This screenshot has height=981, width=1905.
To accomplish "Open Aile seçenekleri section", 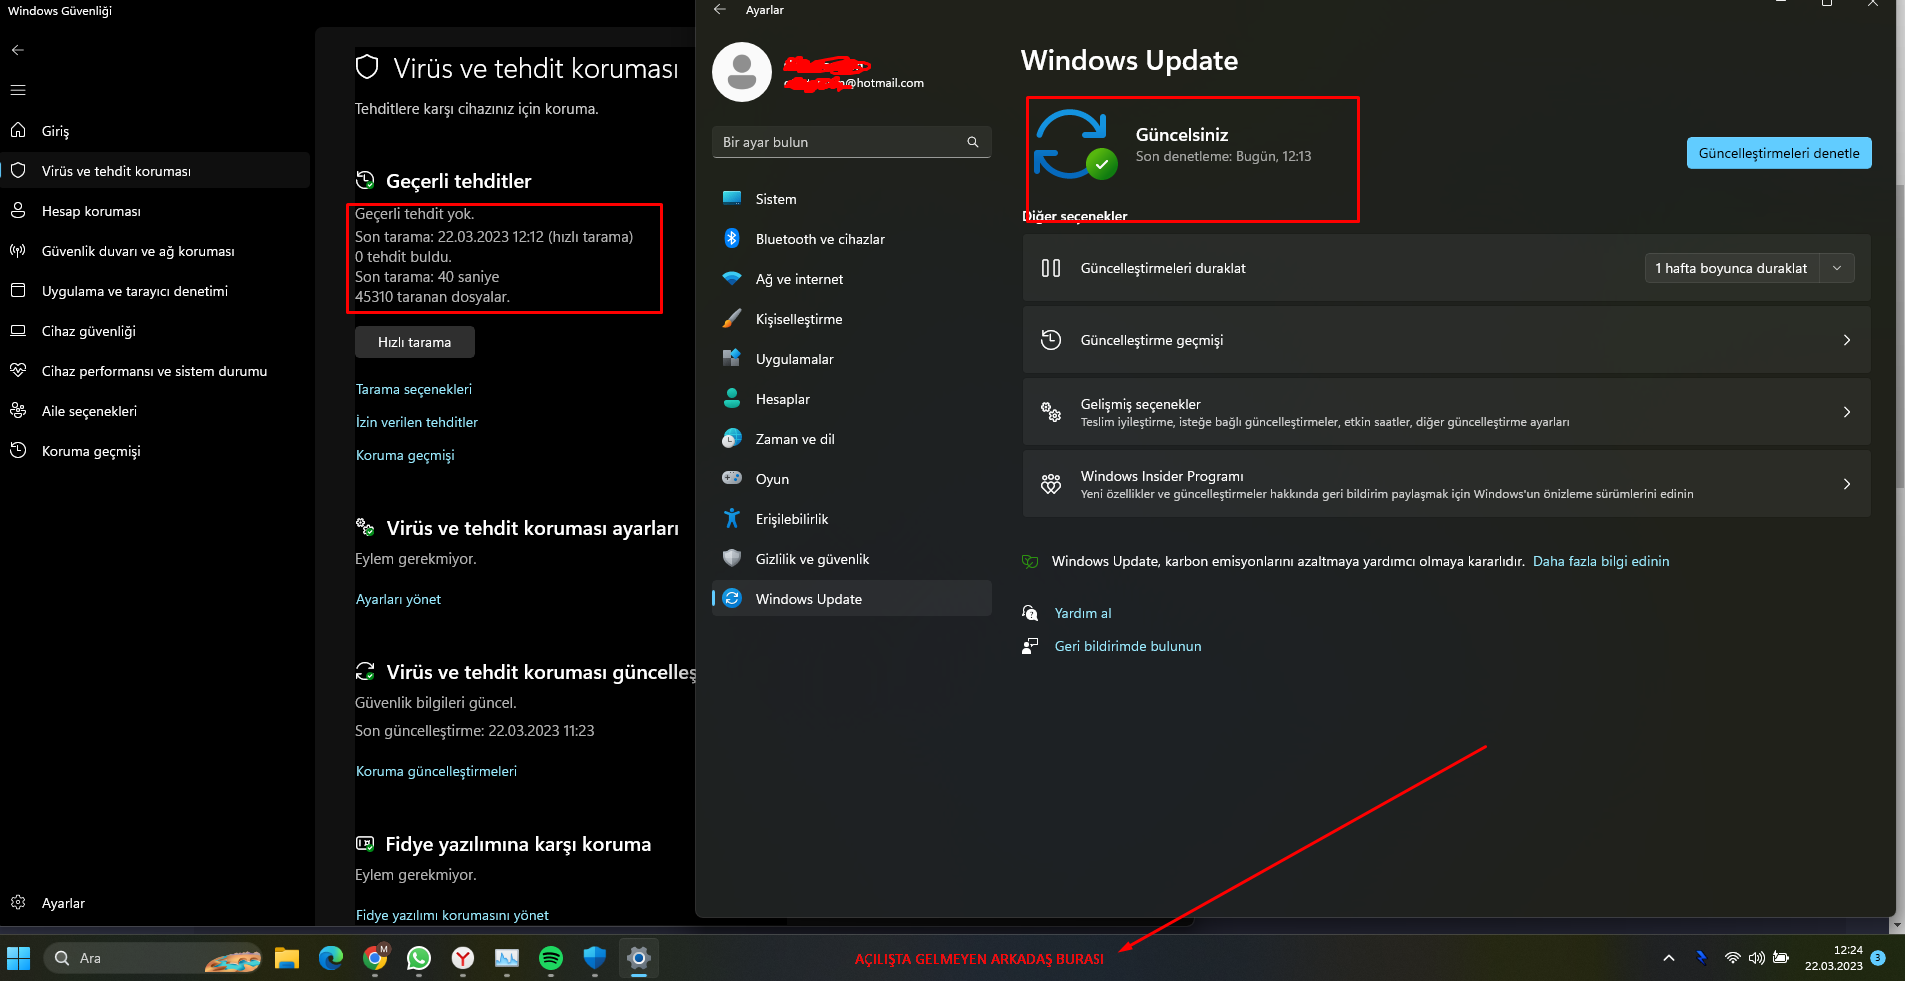I will (155, 411).
